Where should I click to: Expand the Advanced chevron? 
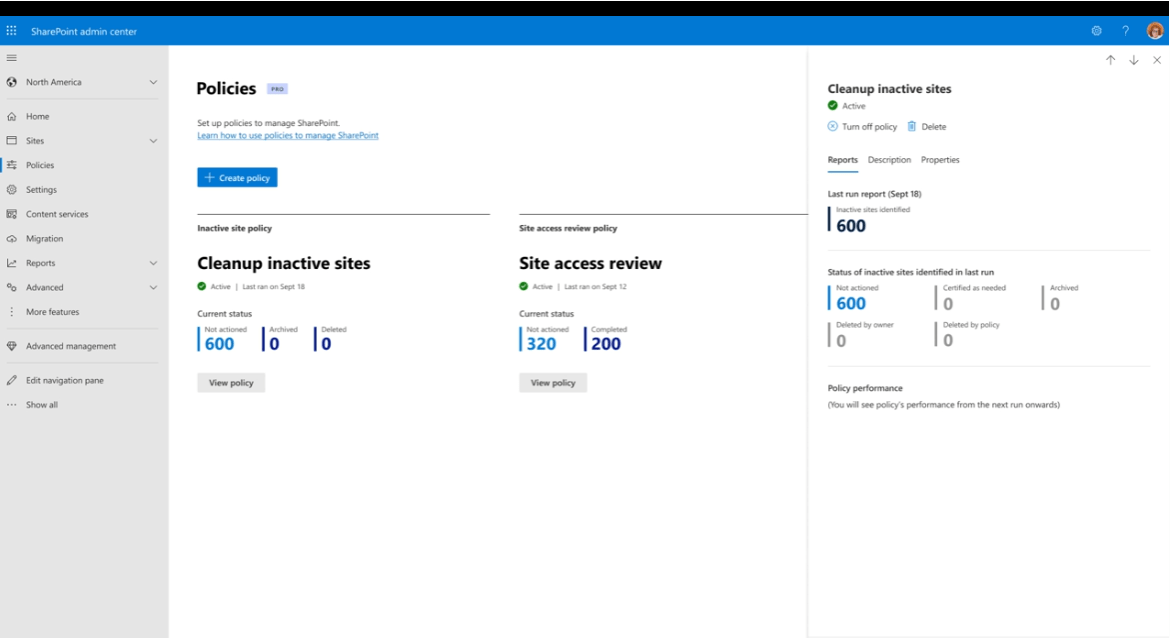coord(153,287)
